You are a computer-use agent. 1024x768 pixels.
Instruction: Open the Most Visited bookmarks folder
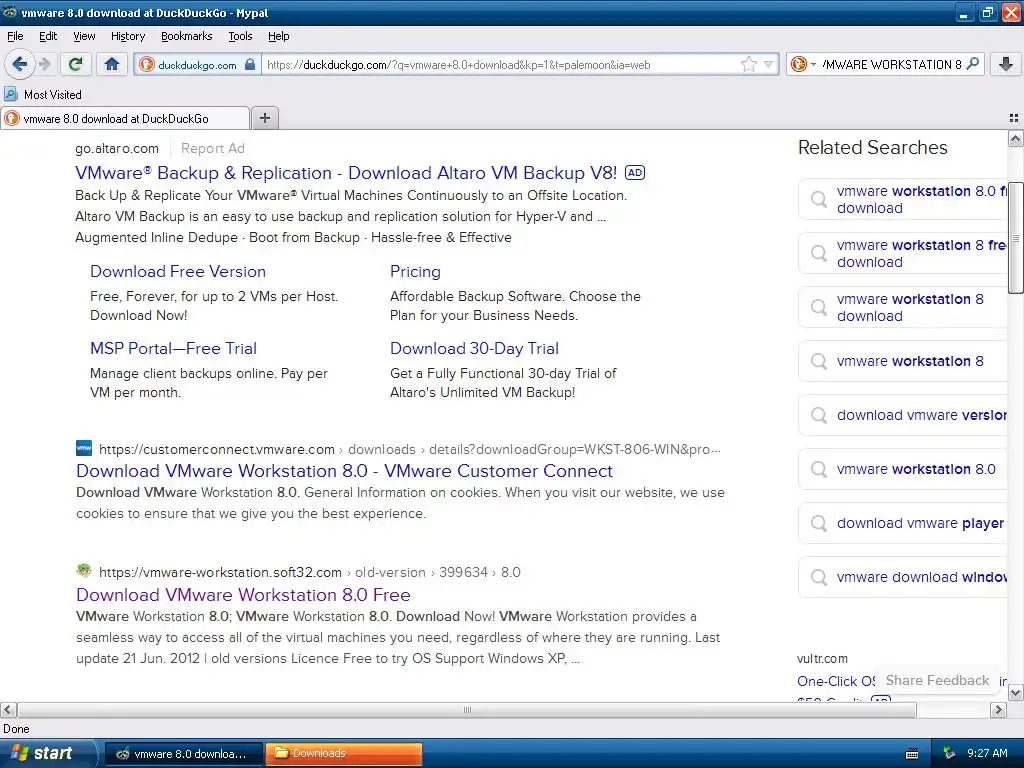point(43,95)
